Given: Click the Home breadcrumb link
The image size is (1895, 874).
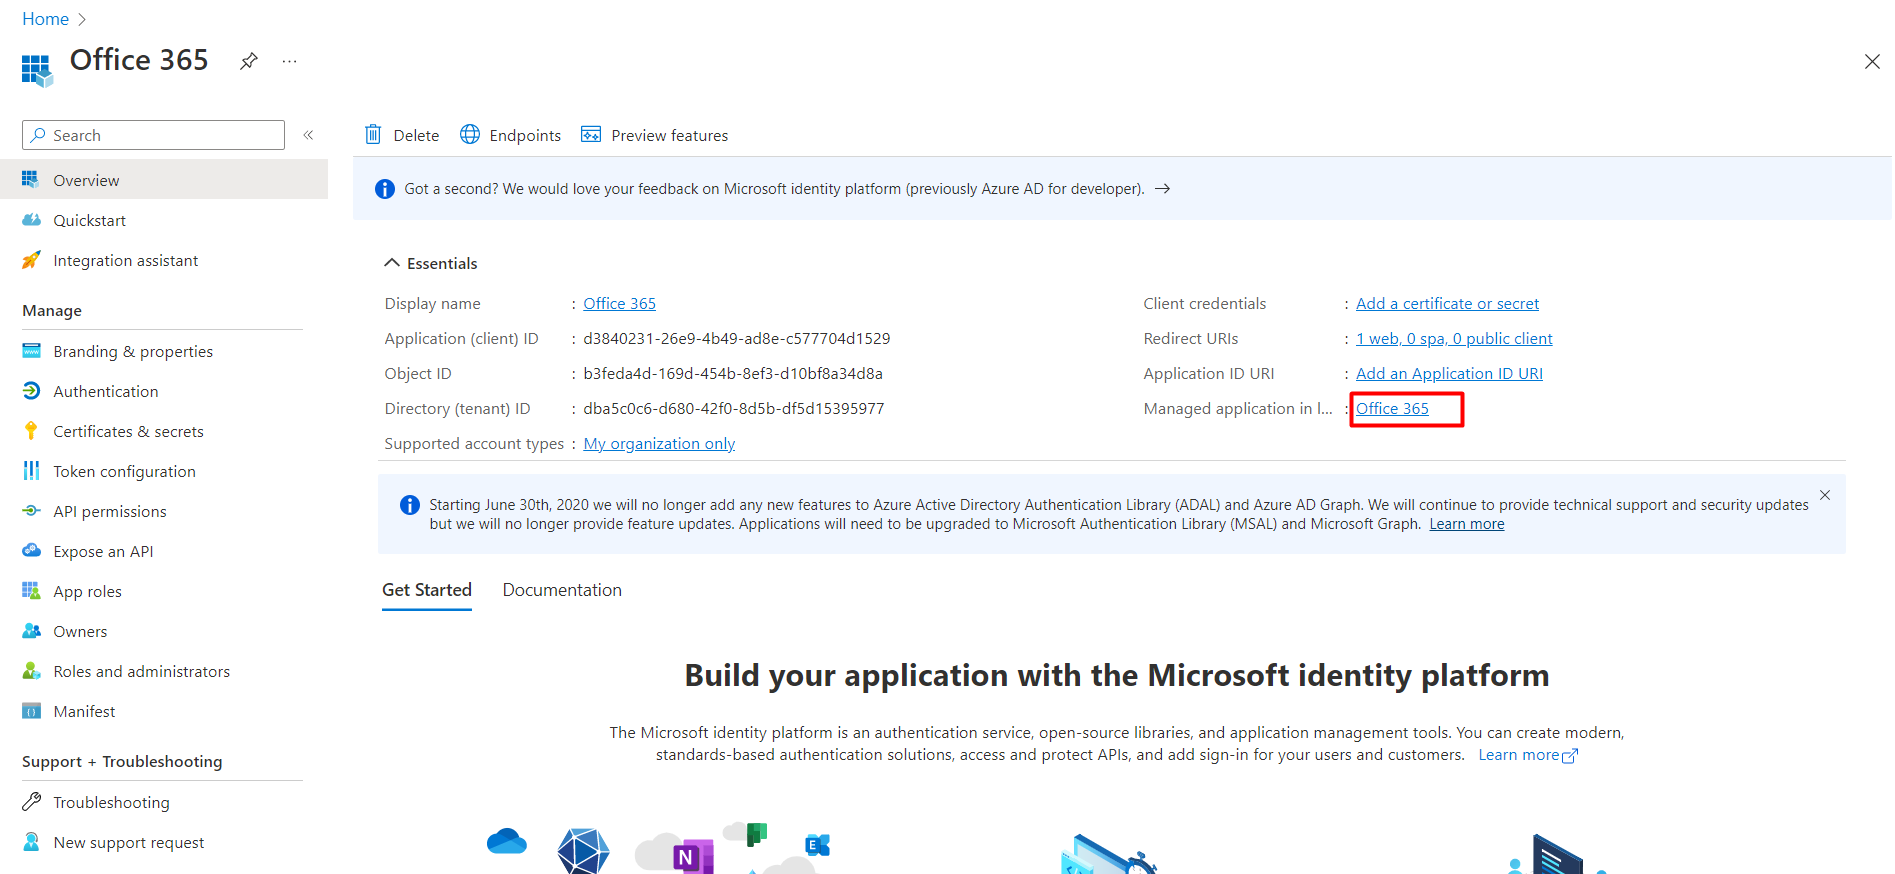Looking at the screenshot, I should (46, 19).
